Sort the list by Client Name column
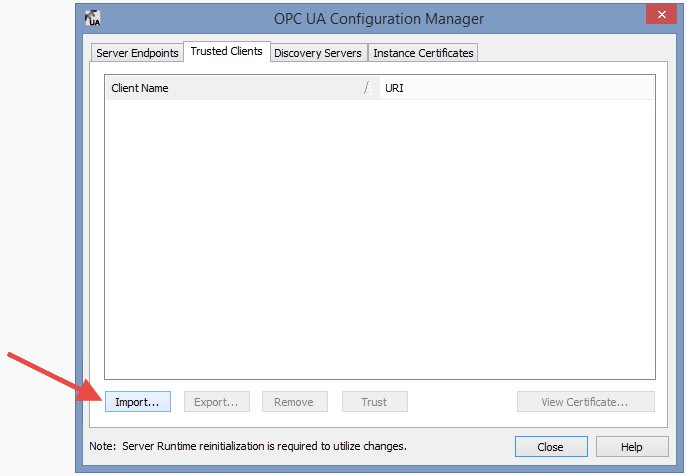Screen dimensions: 687x476 tap(242, 88)
